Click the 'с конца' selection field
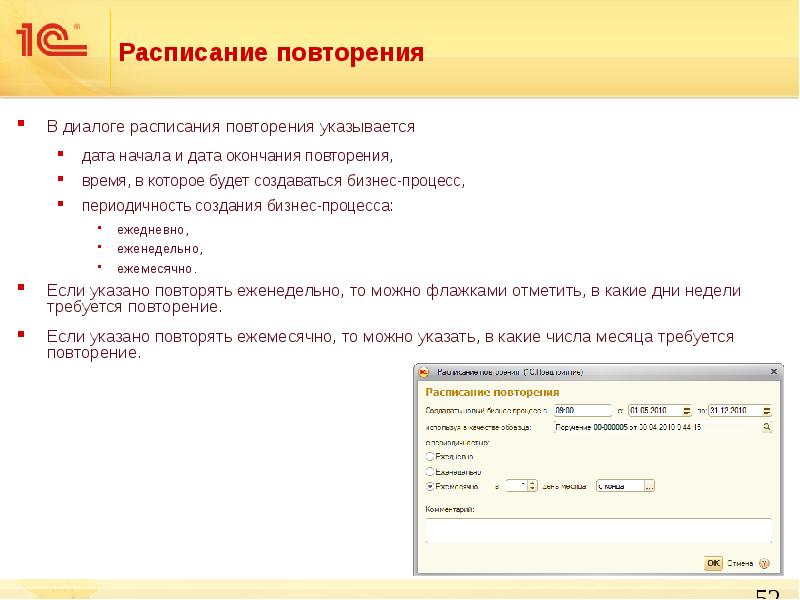This screenshot has width=800, height=600. point(620,486)
